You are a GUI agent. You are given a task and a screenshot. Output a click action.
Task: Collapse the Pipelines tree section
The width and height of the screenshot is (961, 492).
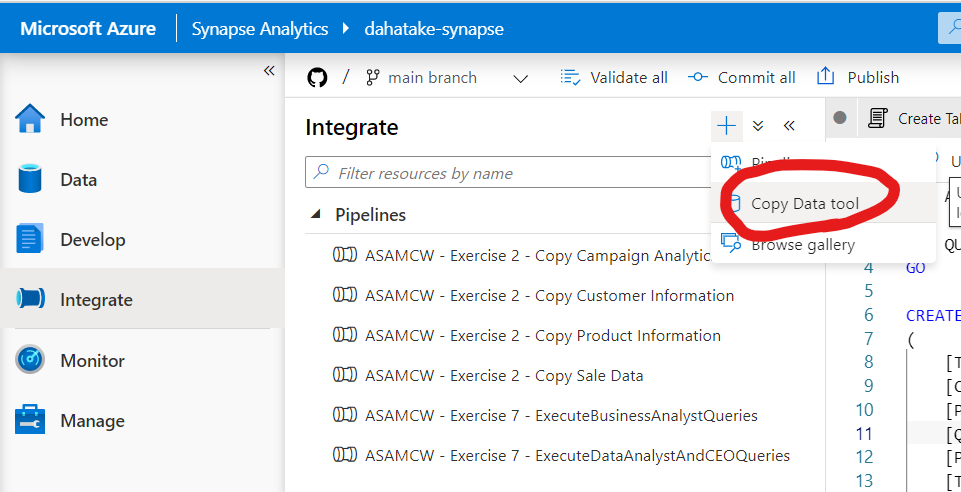(x=316, y=214)
